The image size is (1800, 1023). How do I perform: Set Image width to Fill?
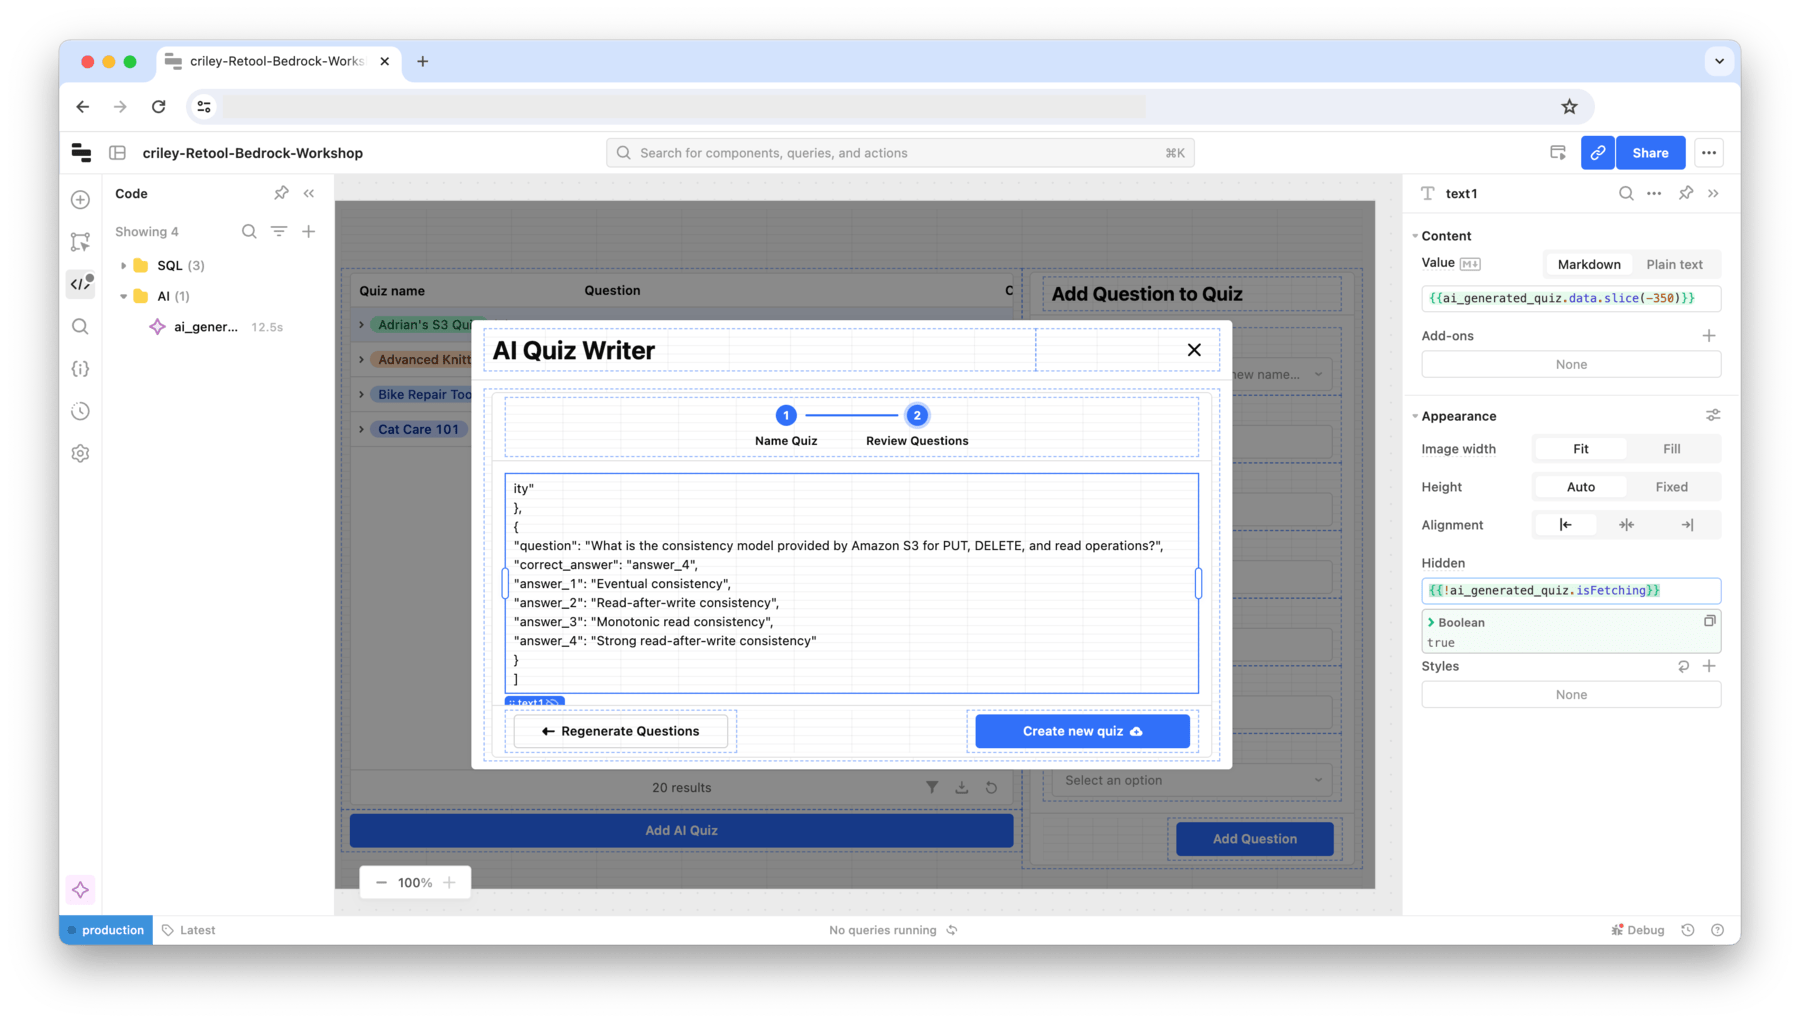click(x=1672, y=449)
